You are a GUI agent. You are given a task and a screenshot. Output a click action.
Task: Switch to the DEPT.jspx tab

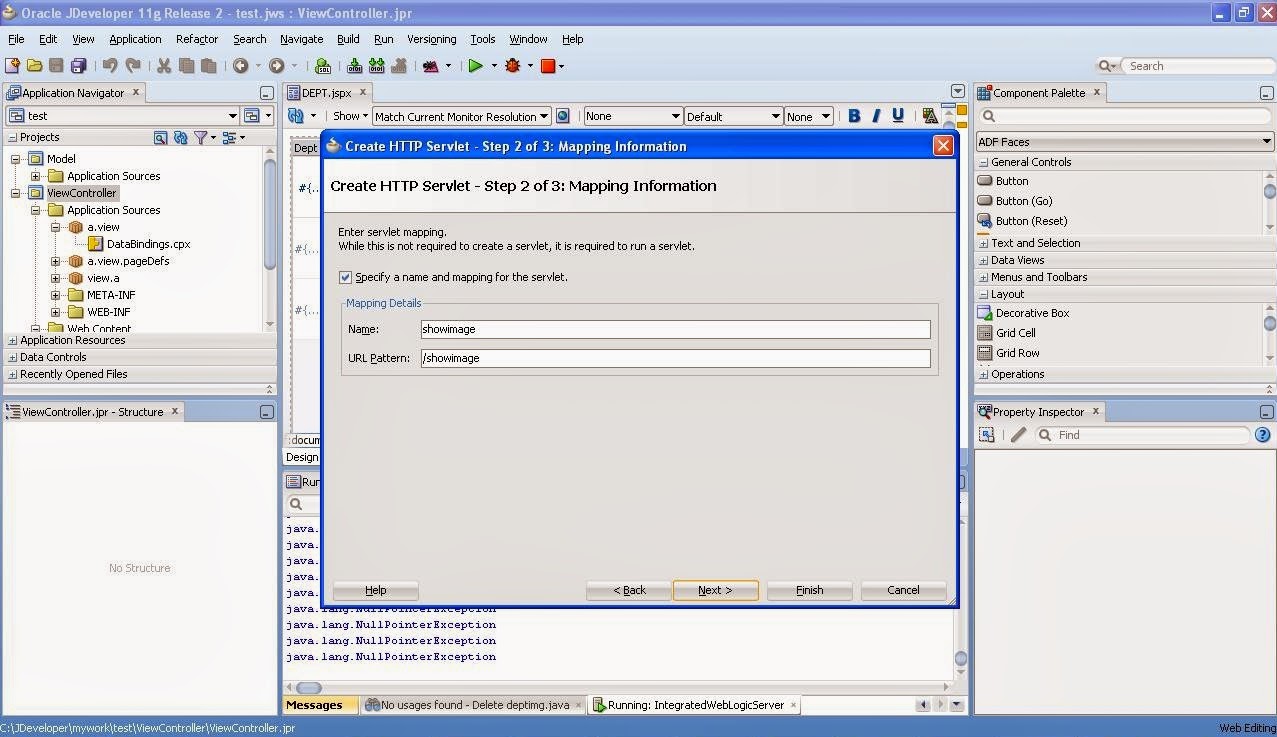tap(326, 92)
